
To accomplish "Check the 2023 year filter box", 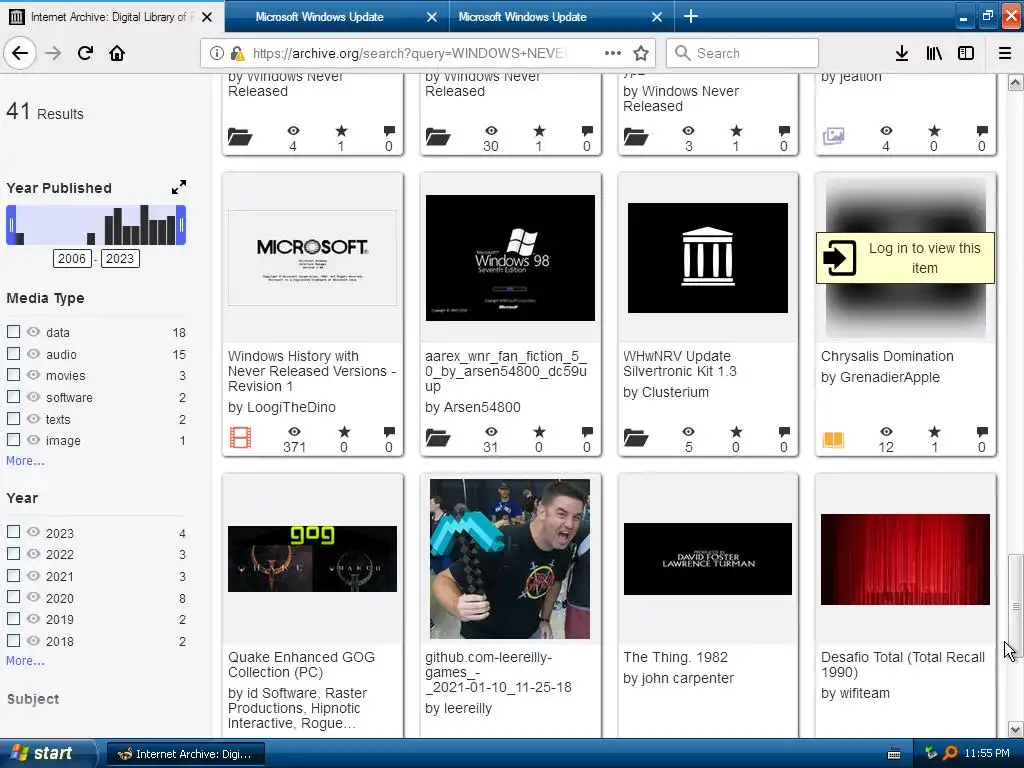I will (x=13, y=532).
